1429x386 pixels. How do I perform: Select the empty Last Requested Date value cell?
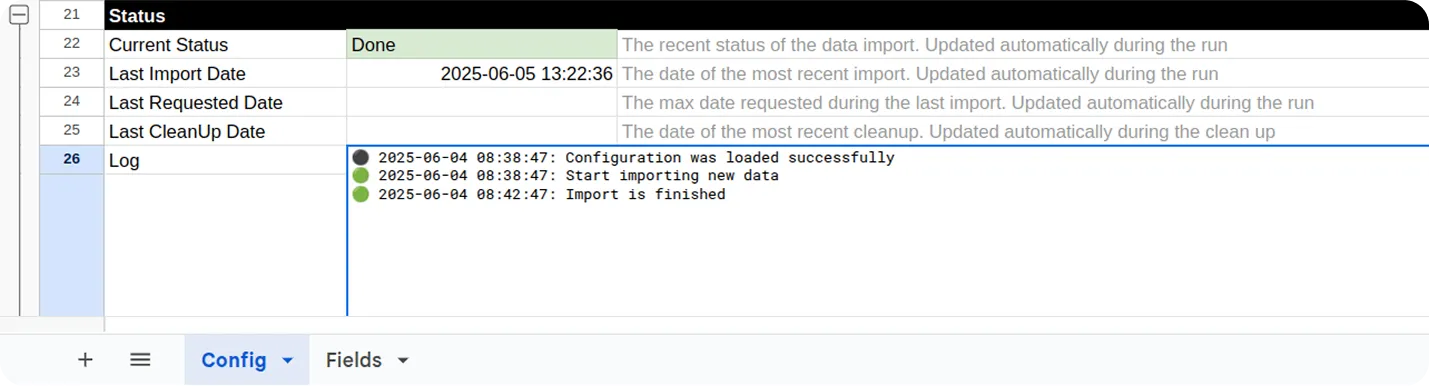coord(482,103)
